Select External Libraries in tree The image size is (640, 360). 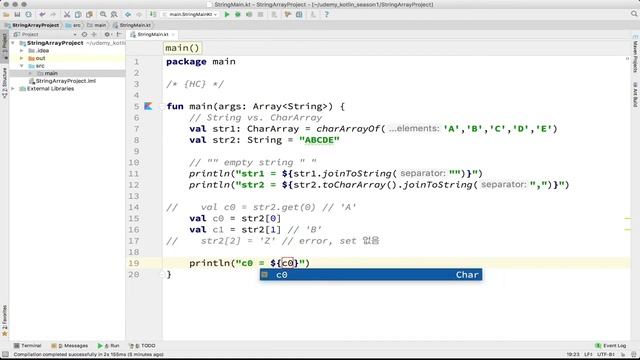click(47, 89)
